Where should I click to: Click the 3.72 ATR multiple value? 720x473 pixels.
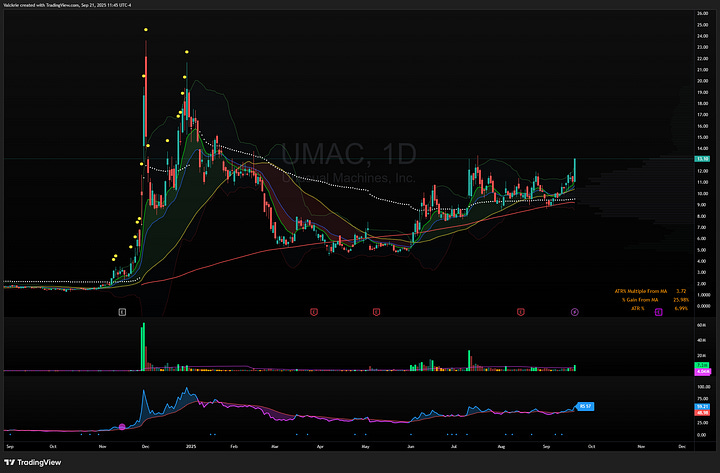pos(681,291)
